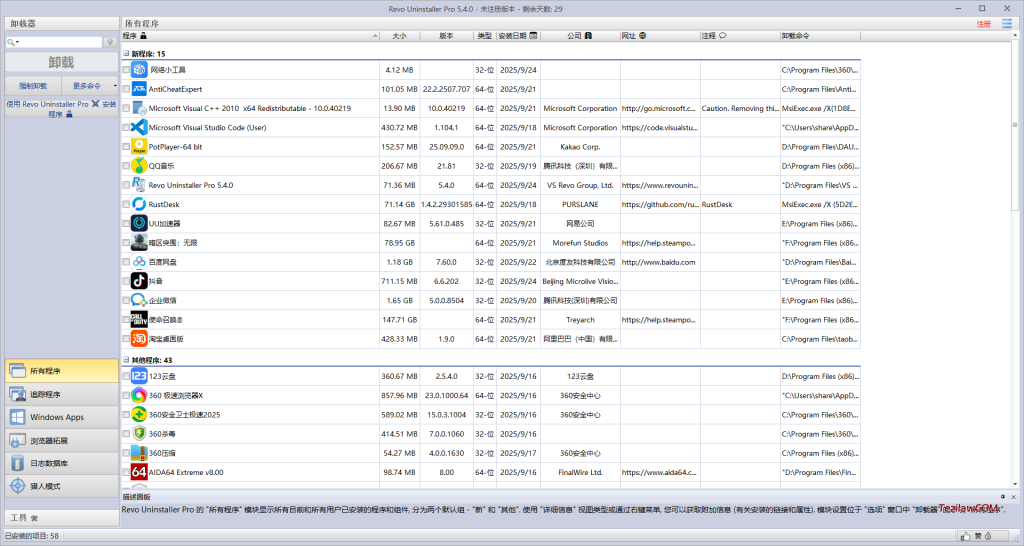The image size is (1024, 546).
Task: Click the 360 极速浏览器X program icon
Action: coord(139,395)
